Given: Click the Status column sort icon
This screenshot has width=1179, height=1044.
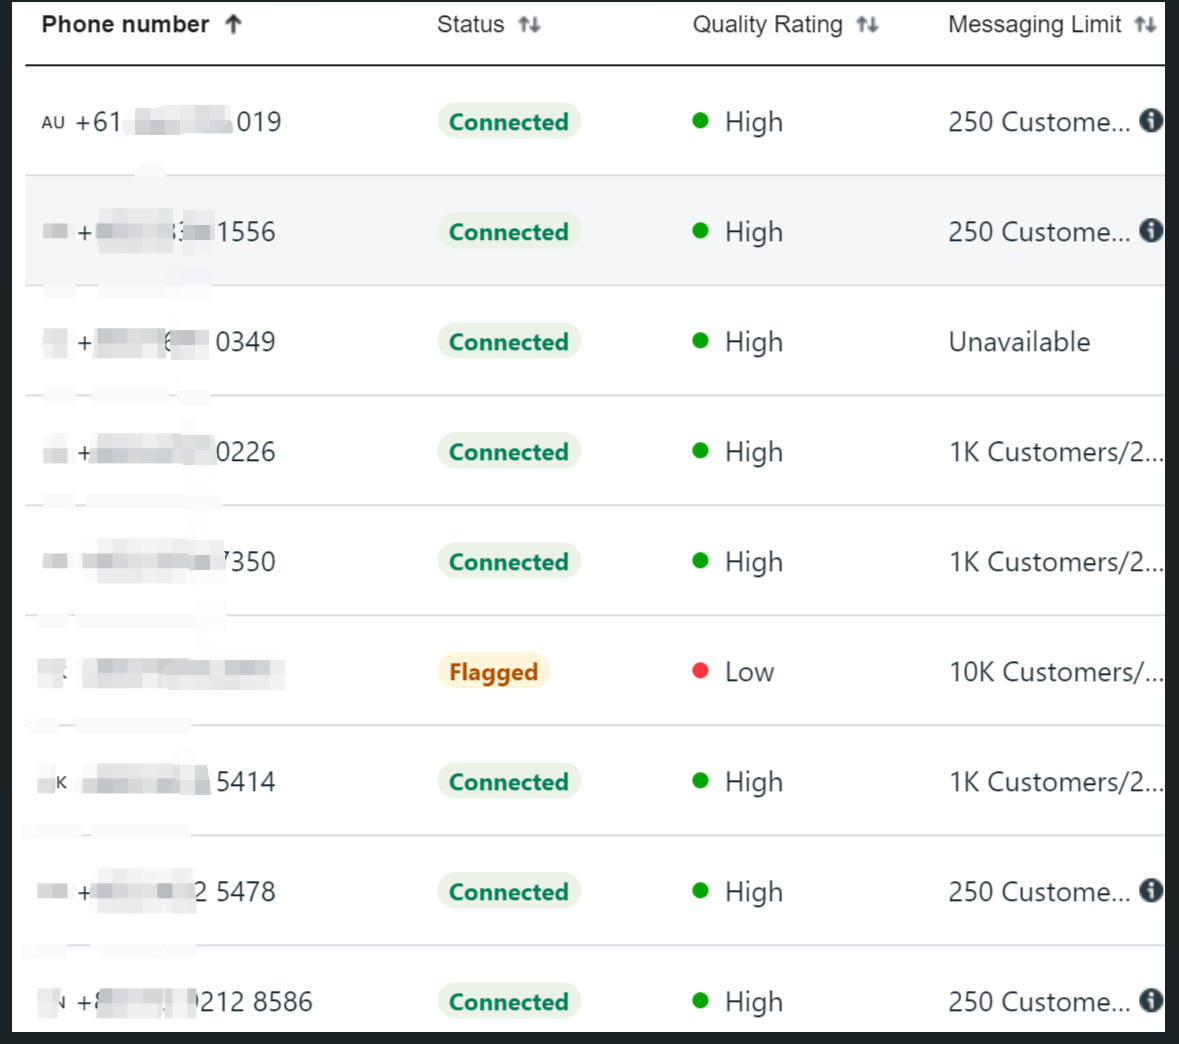Looking at the screenshot, I should point(529,25).
